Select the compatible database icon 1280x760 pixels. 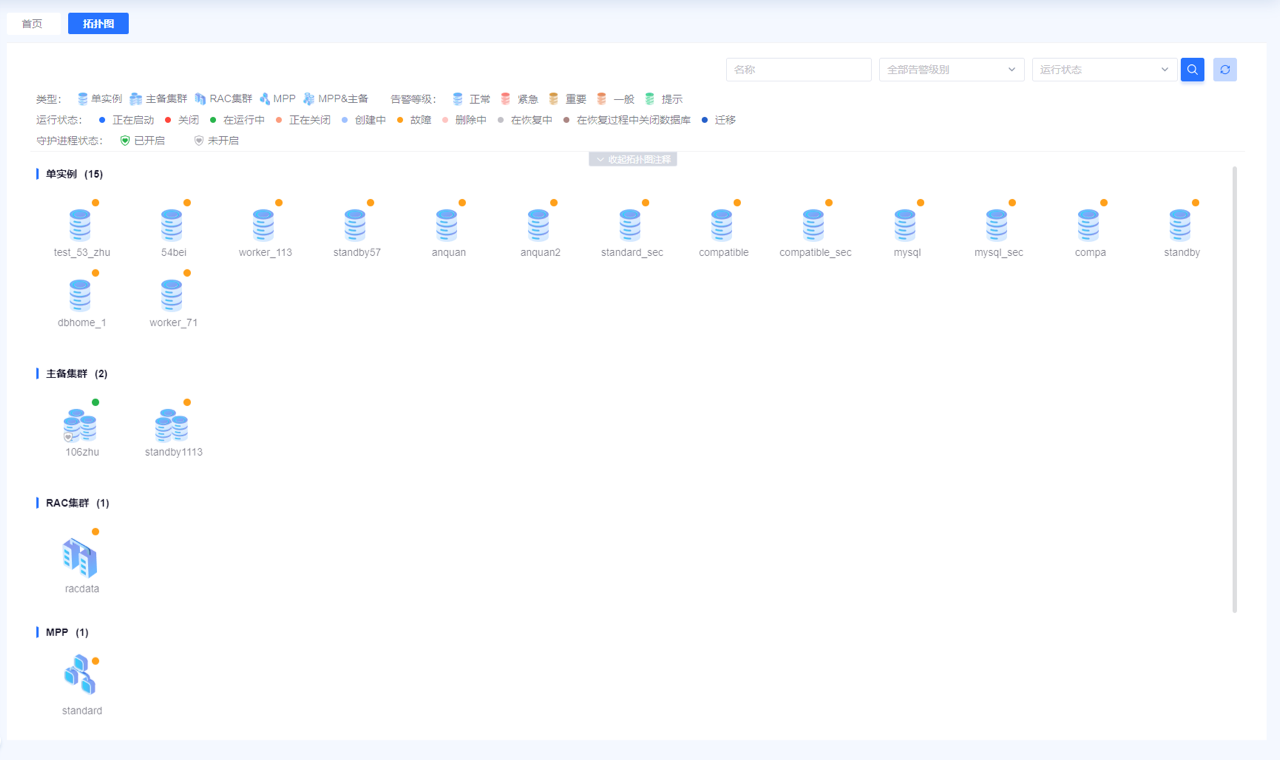(x=722, y=225)
